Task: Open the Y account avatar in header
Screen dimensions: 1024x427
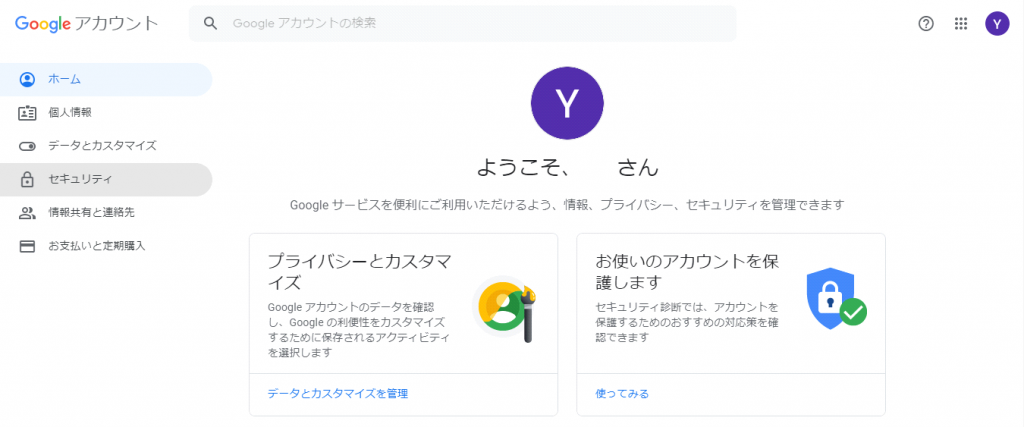Action: 997,24
